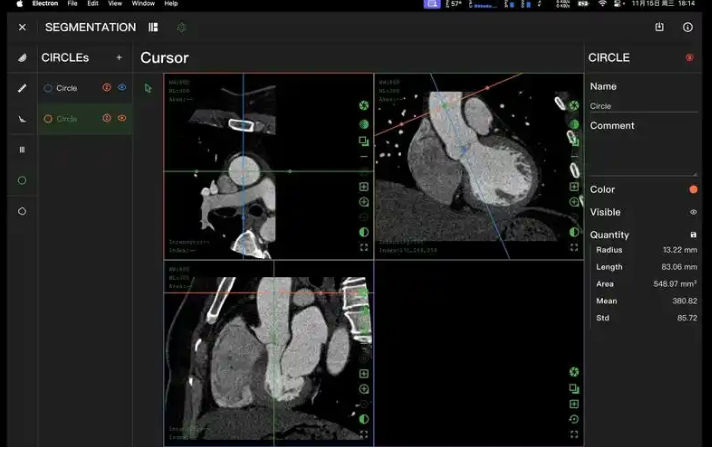Click the aperture icon in the empty 3D view
This screenshot has height=450, width=712.
[574, 372]
